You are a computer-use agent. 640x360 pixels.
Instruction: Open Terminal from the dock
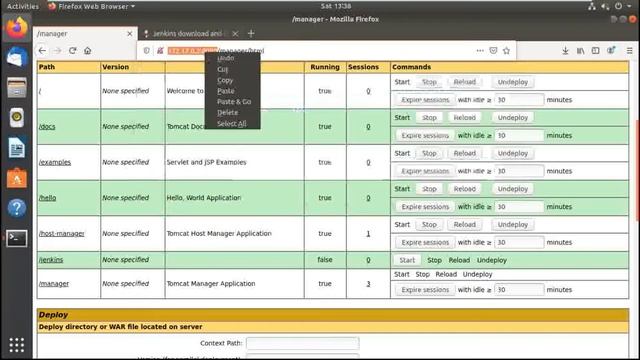click(17, 238)
